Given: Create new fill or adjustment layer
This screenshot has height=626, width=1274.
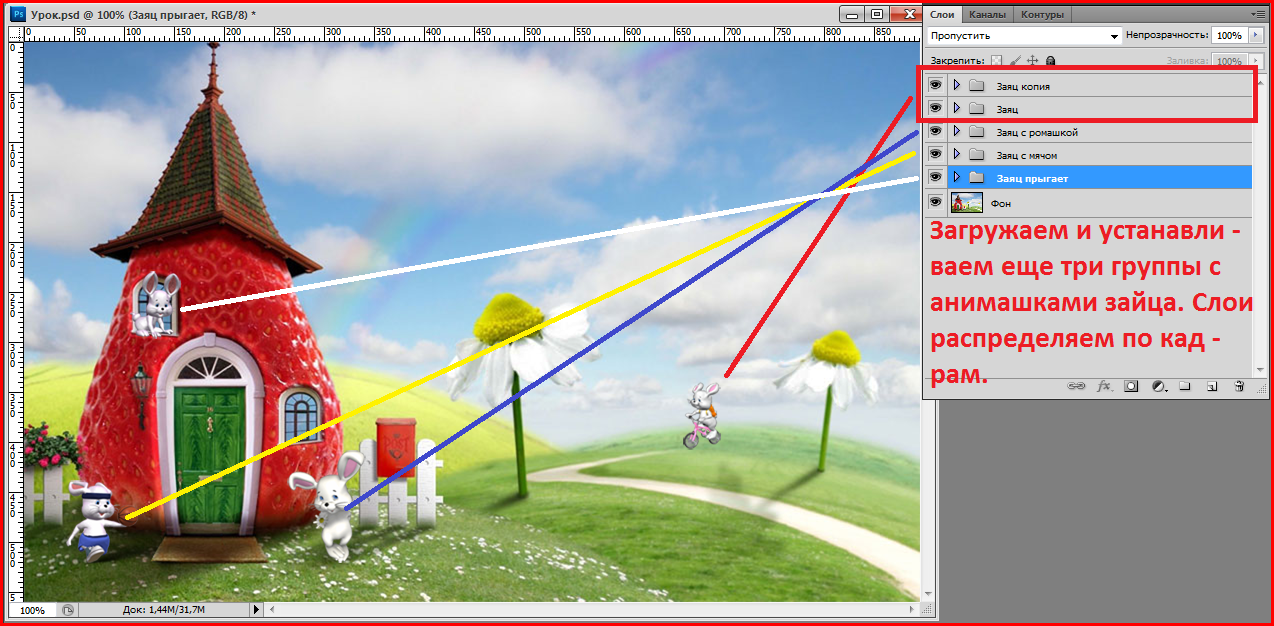Looking at the screenshot, I should (1159, 385).
